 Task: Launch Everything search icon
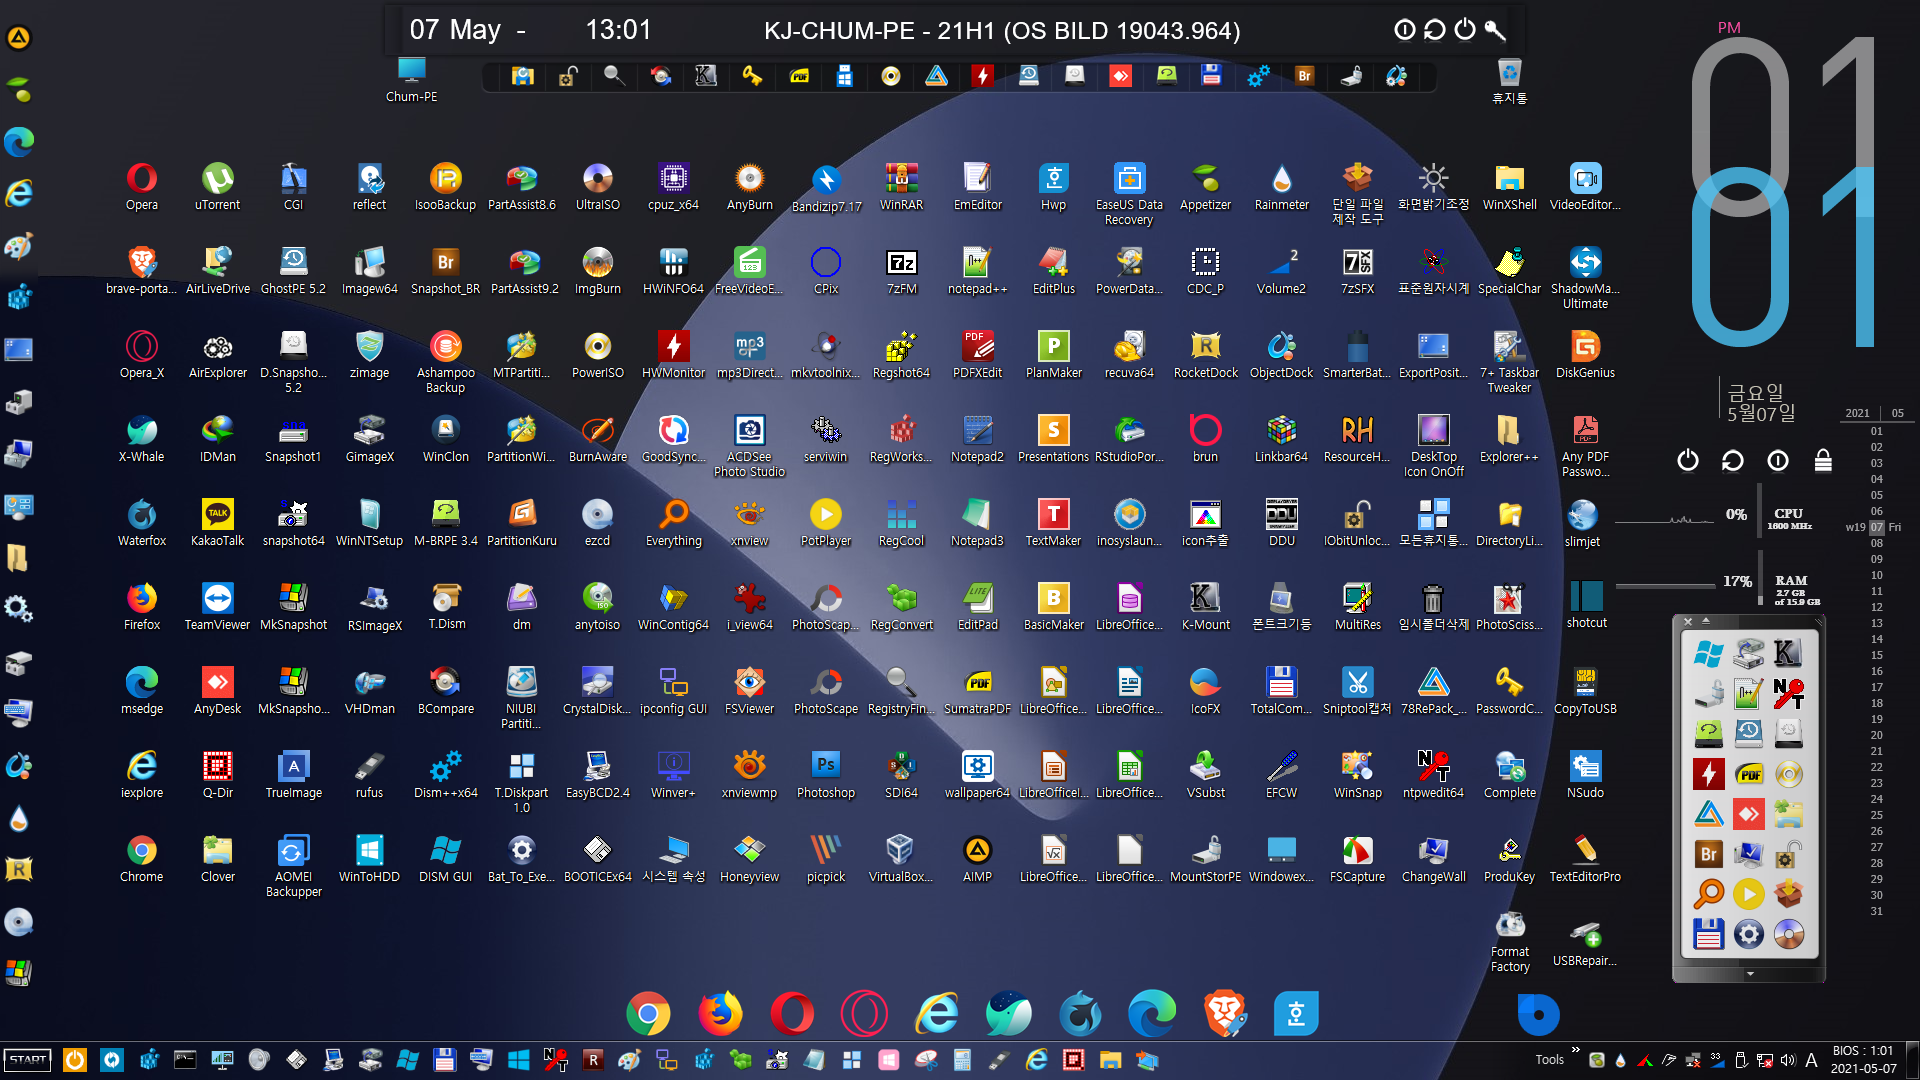click(673, 522)
